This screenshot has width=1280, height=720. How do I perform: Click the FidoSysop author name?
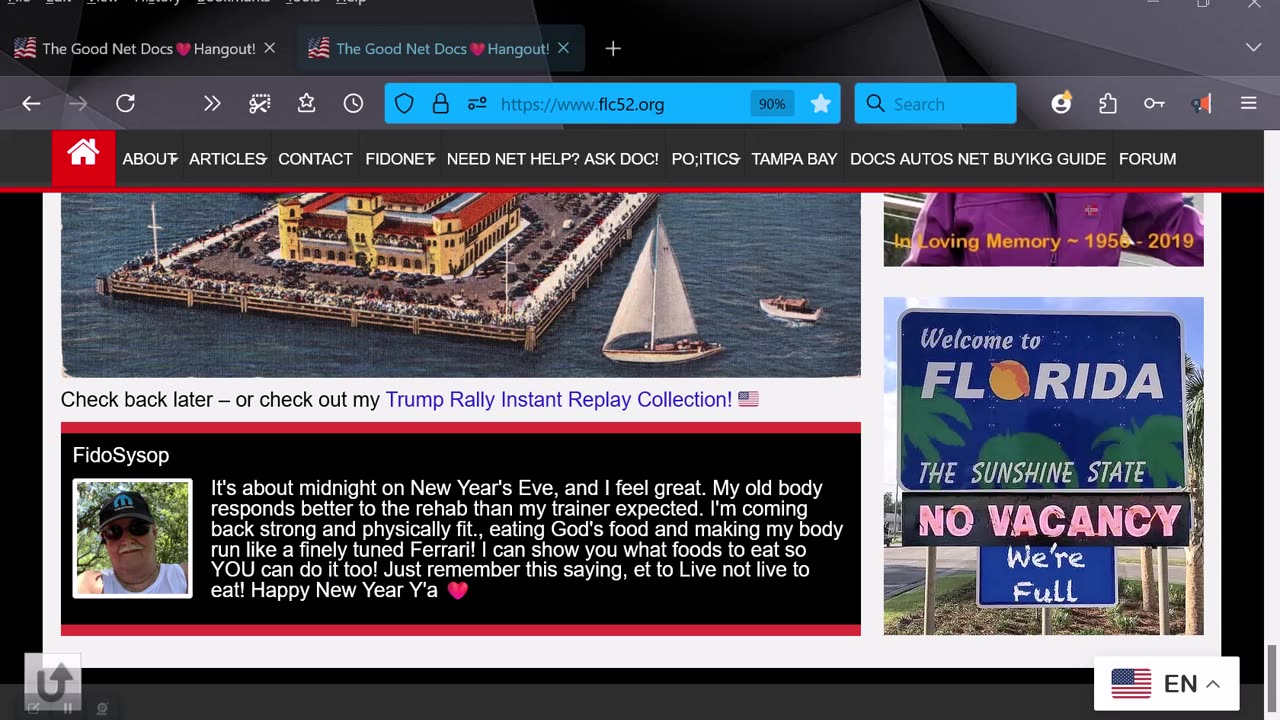[121, 455]
